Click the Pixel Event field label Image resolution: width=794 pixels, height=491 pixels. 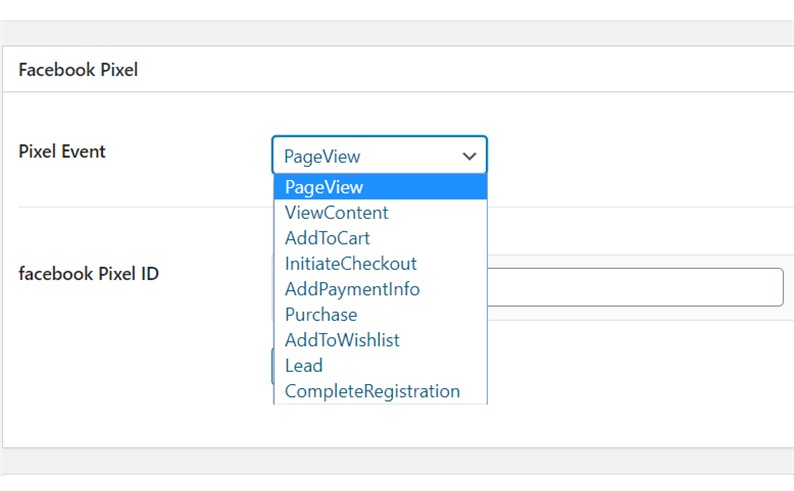(62, 152)
